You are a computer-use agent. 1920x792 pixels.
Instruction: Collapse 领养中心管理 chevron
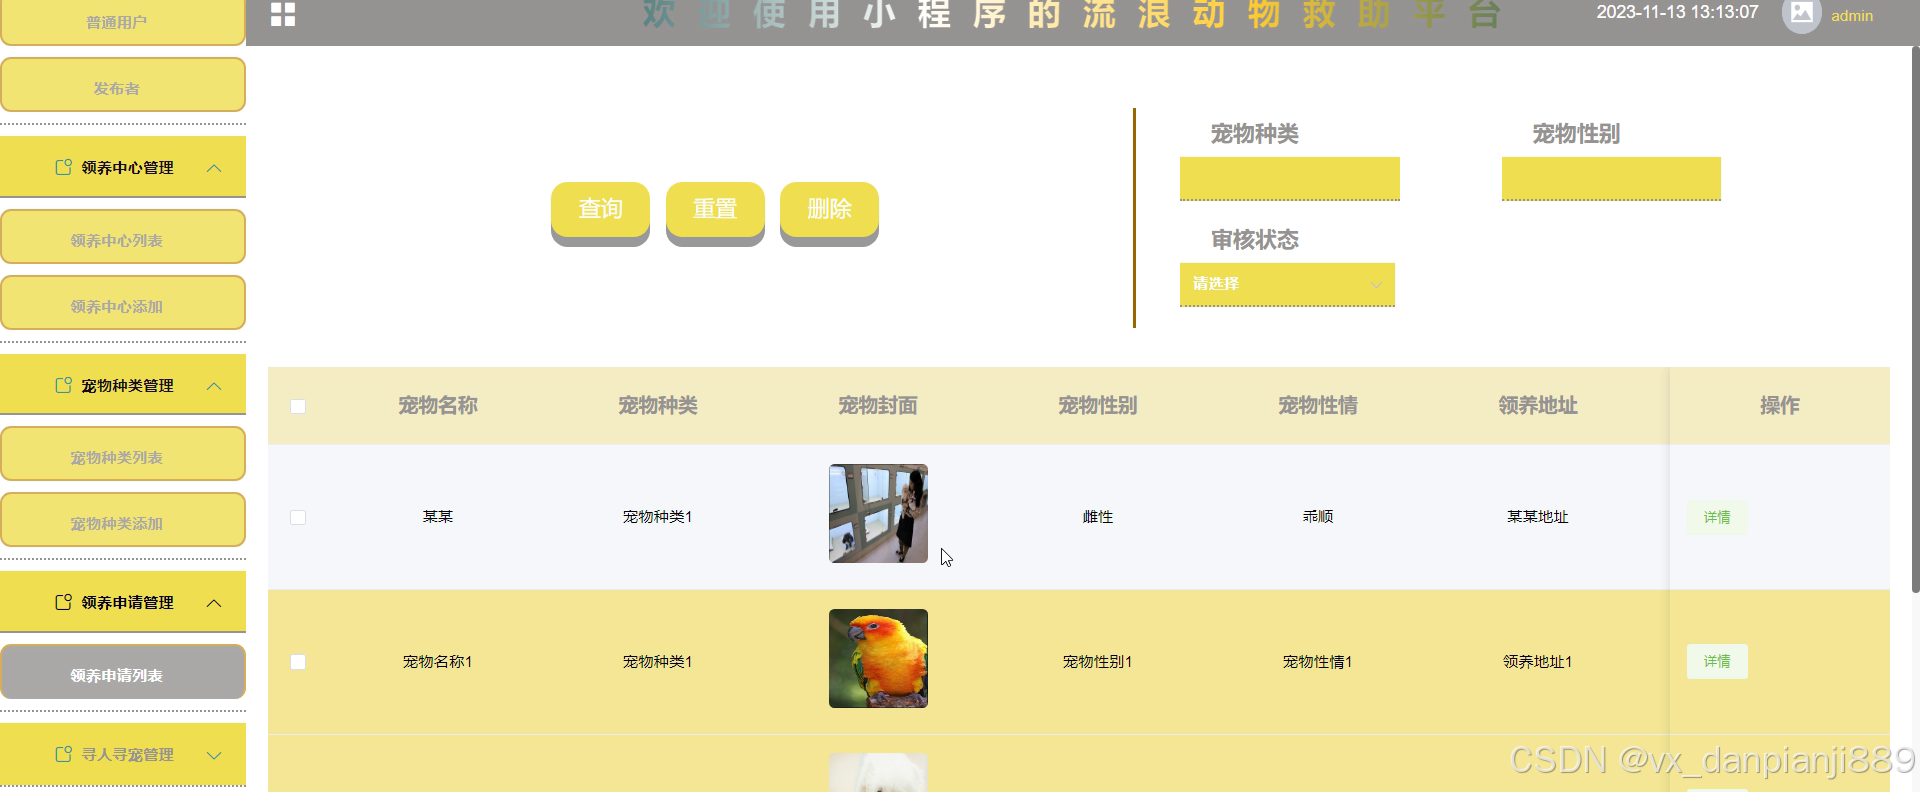[214, 168]
